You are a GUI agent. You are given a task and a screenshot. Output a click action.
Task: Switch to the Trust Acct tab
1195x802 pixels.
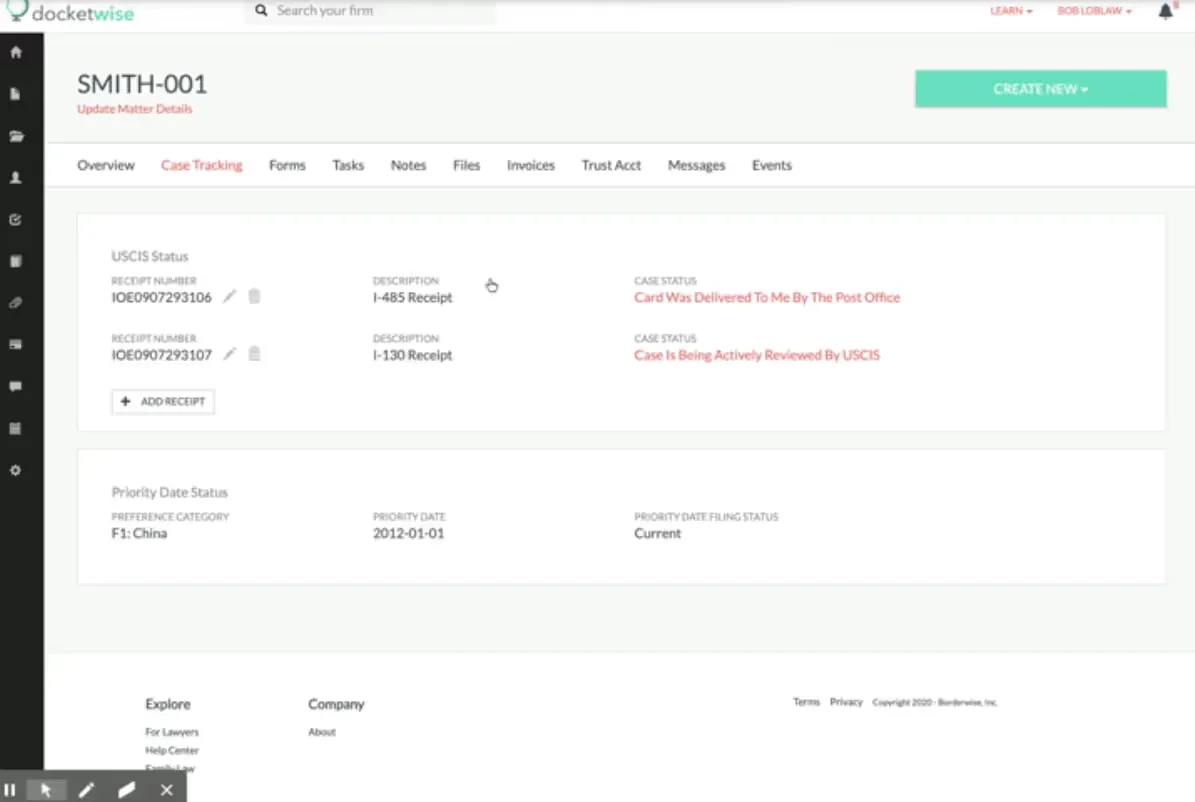coord(610,165)
